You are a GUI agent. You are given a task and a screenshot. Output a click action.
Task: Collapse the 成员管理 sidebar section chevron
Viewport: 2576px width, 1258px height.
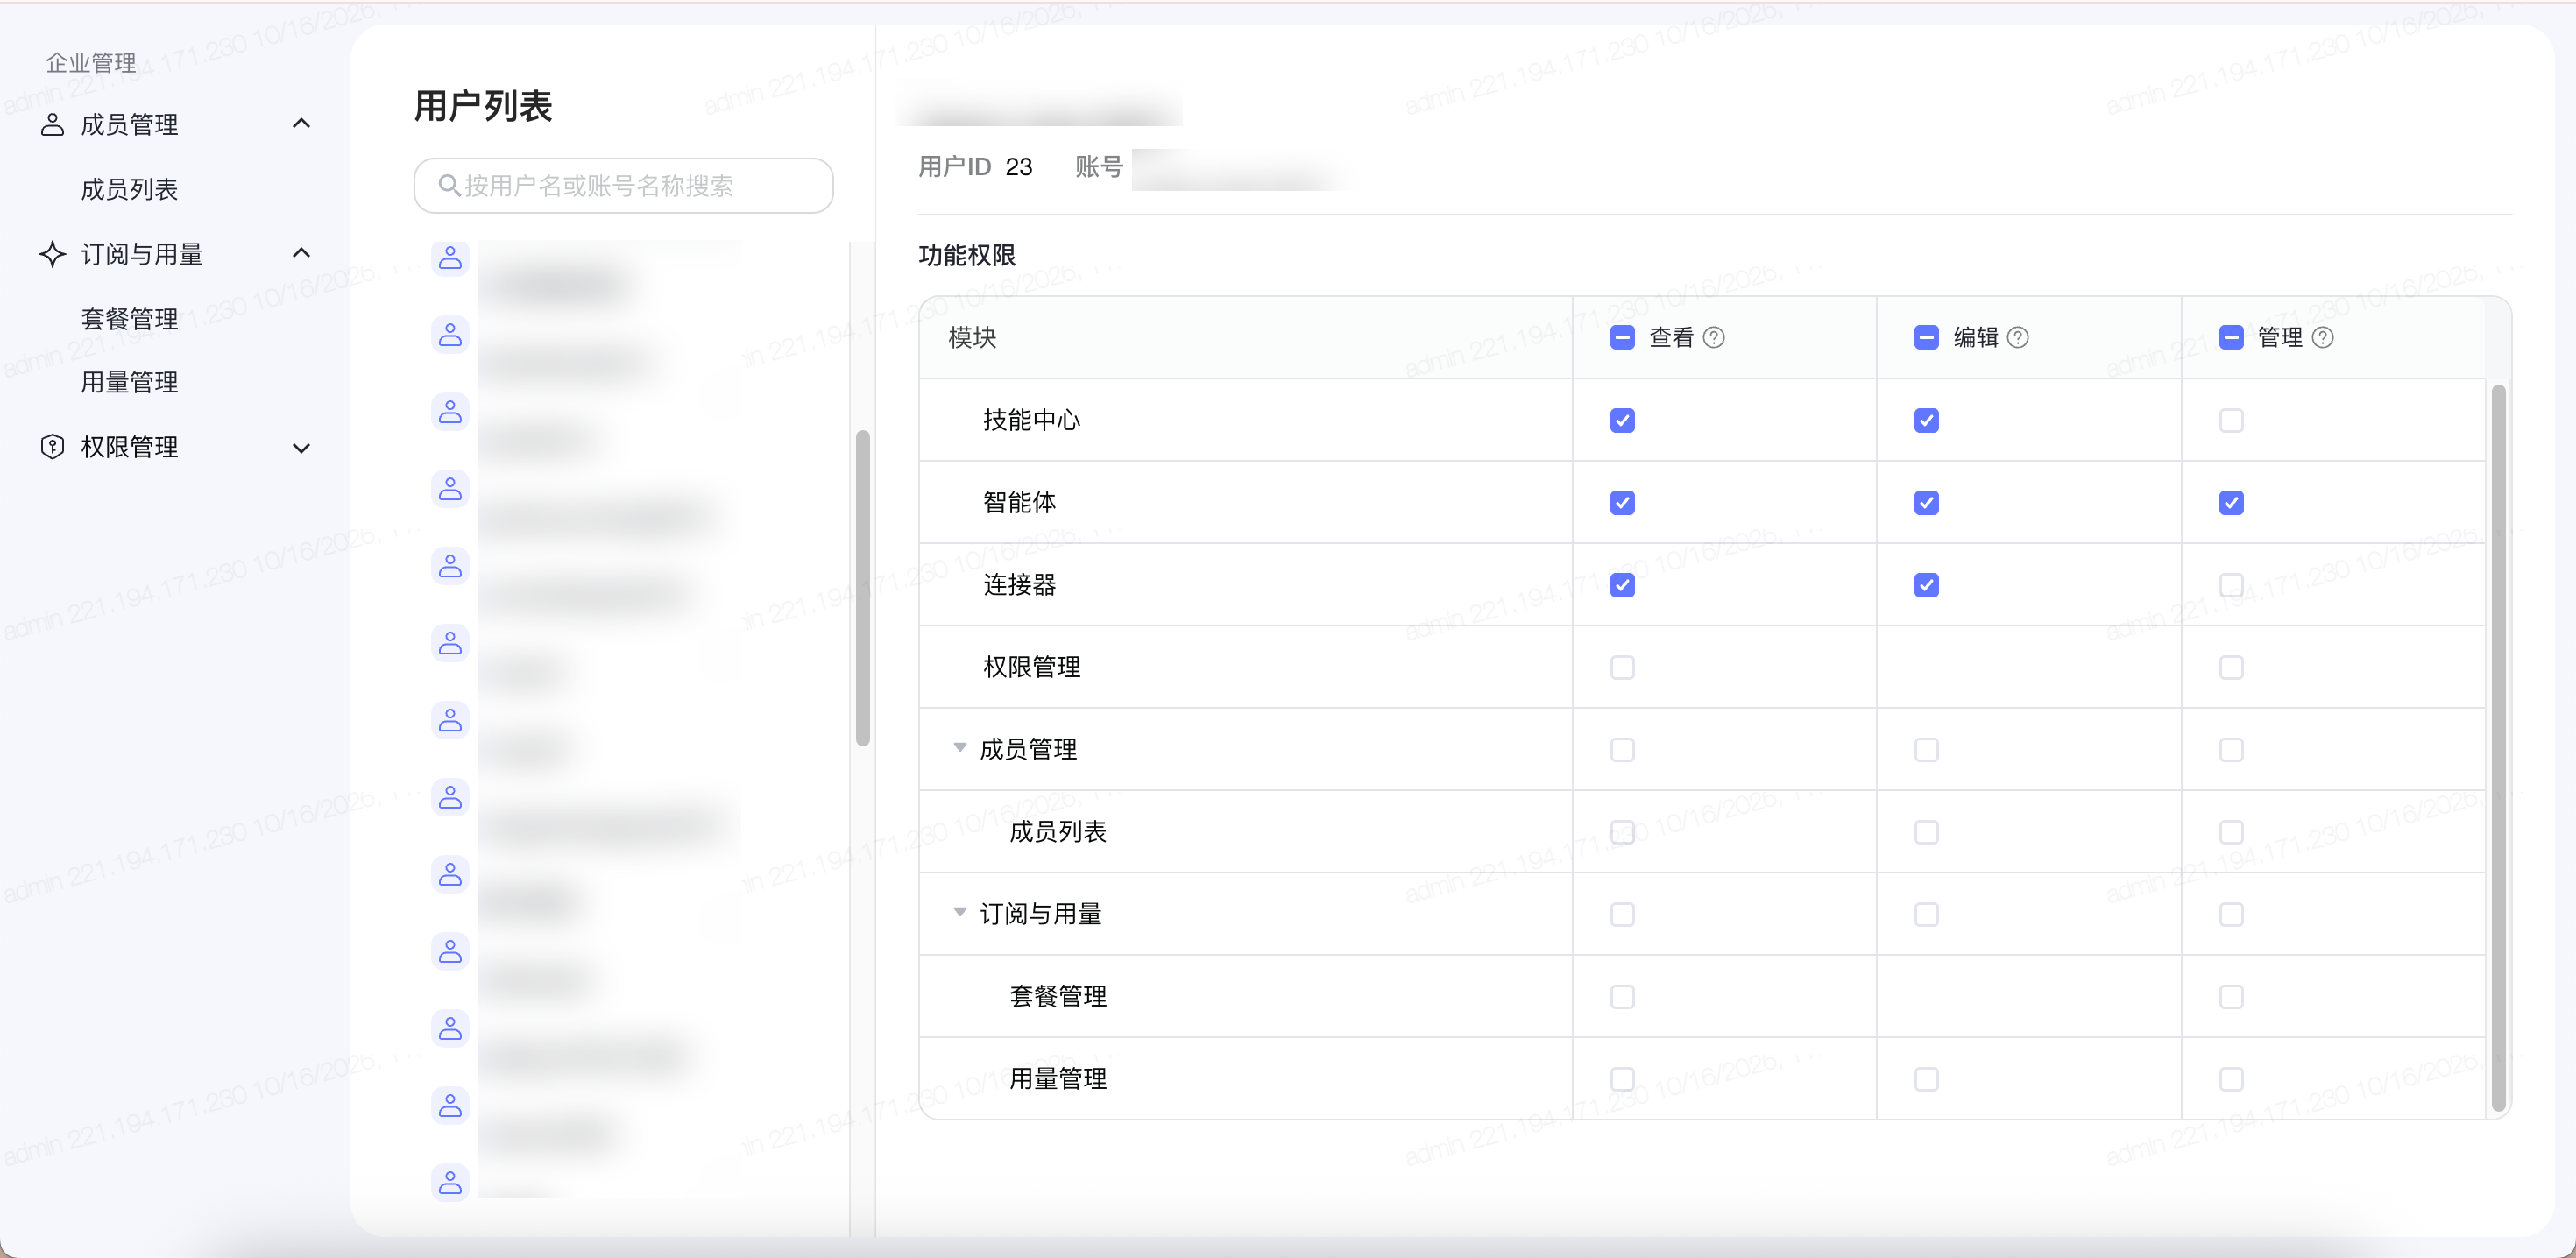(x=301, y=123)
